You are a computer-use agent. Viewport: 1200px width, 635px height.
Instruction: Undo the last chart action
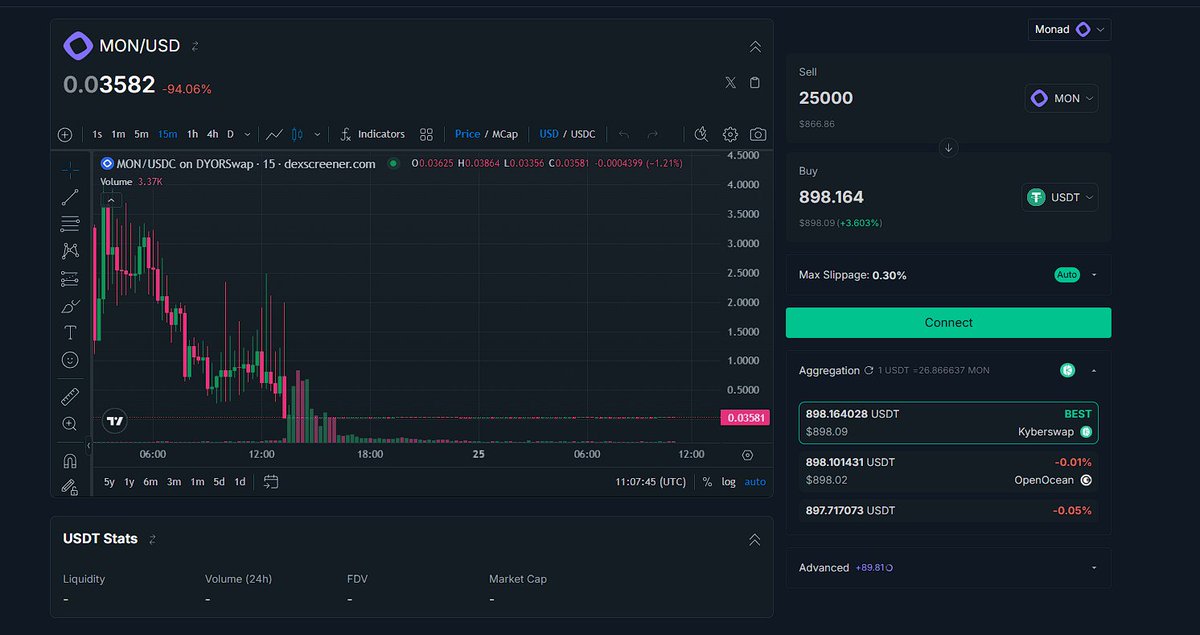[x=624, y=134]
